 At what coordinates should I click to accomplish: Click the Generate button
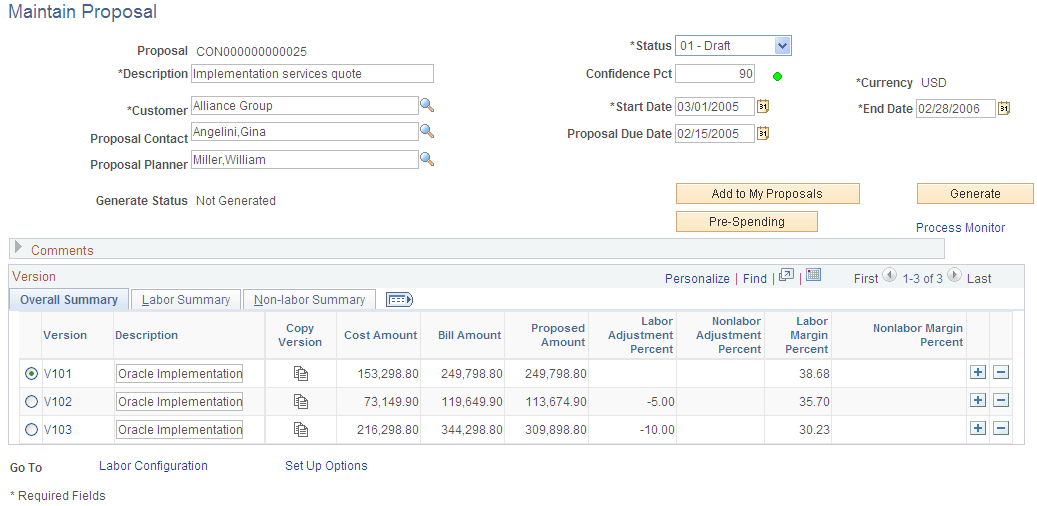pos(975,194)
